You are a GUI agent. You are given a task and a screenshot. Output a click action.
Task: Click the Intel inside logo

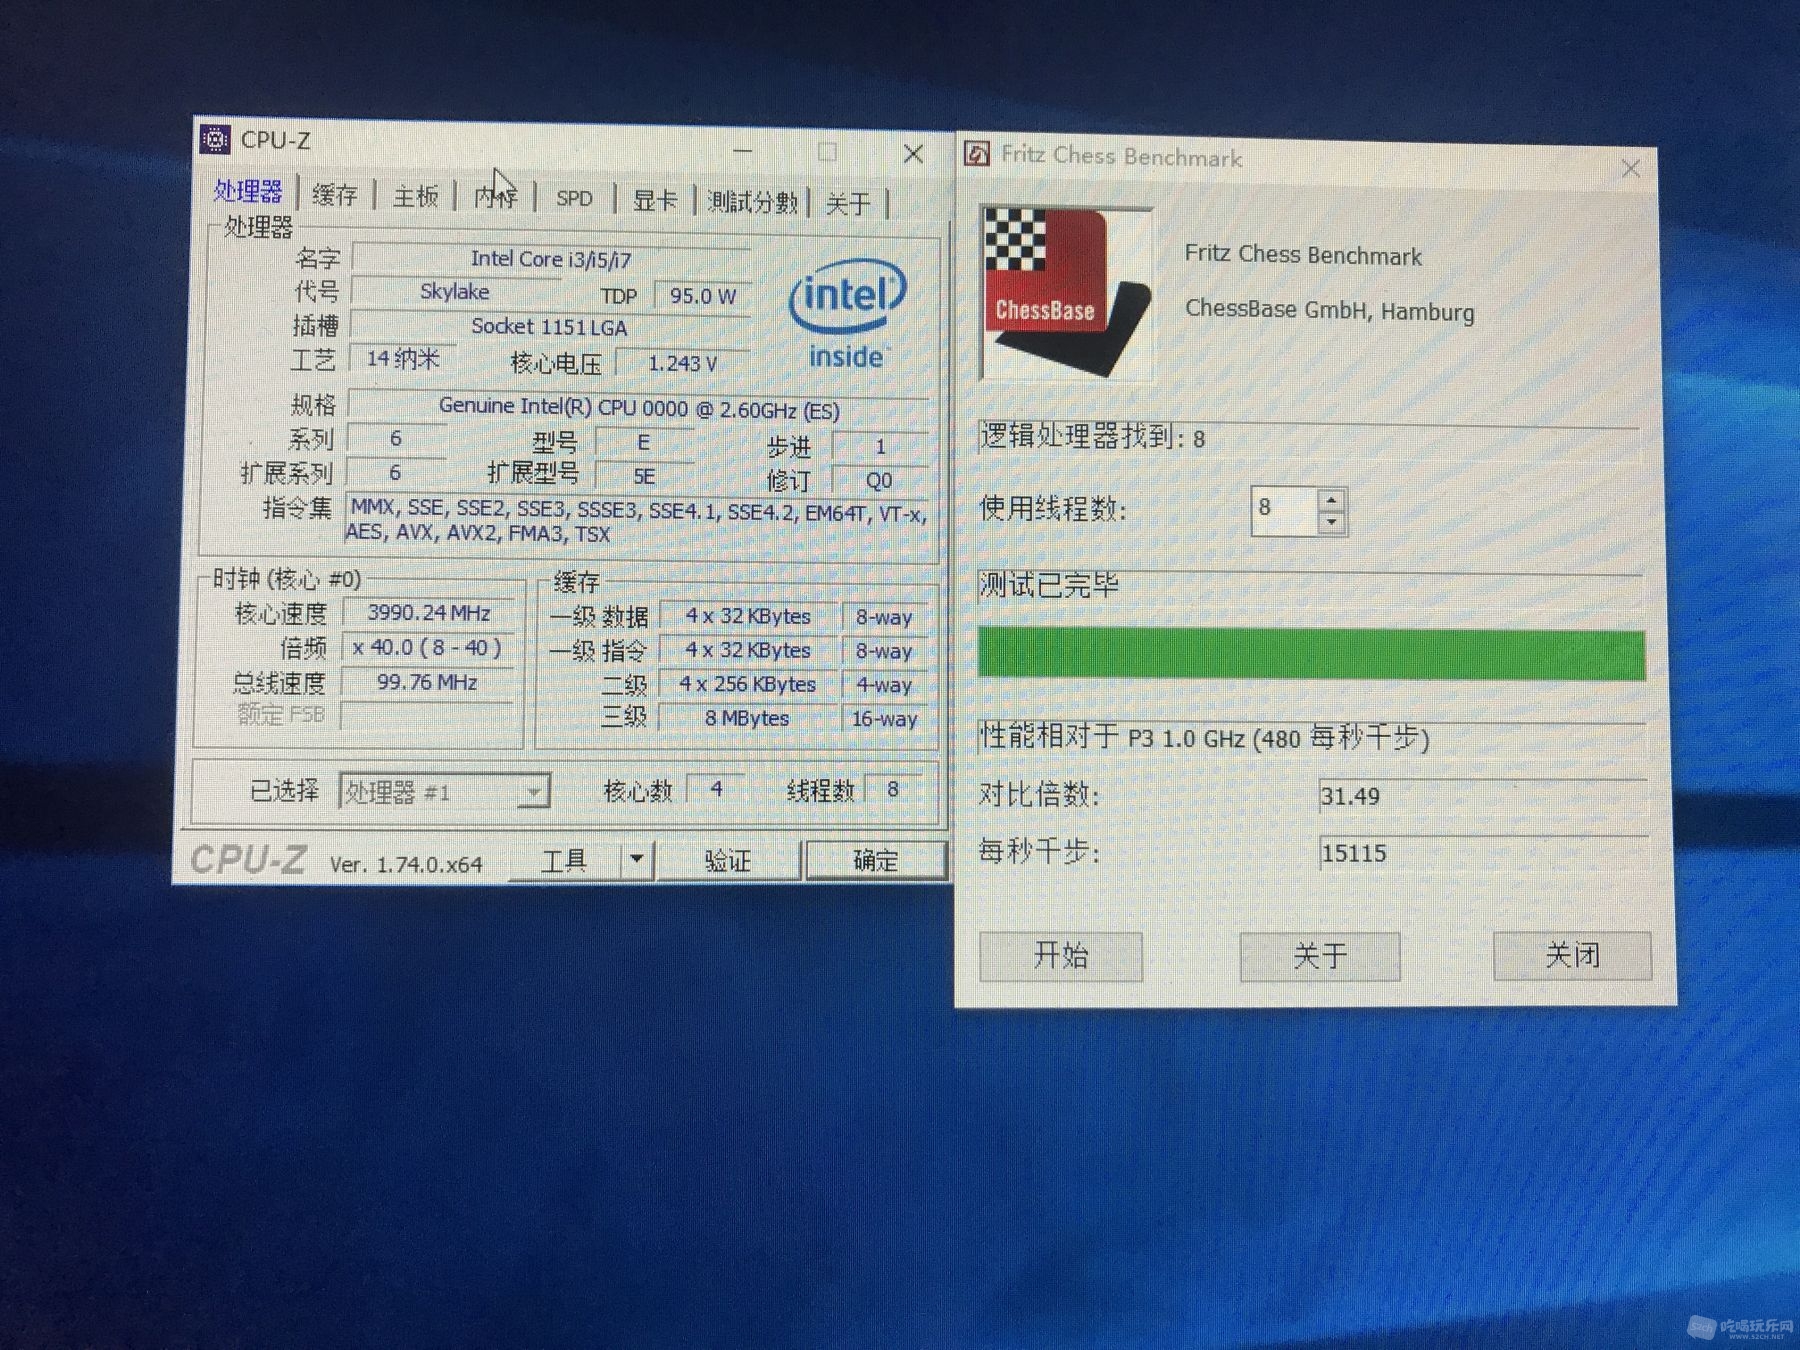pyautogui.click(x=847, y=313)
